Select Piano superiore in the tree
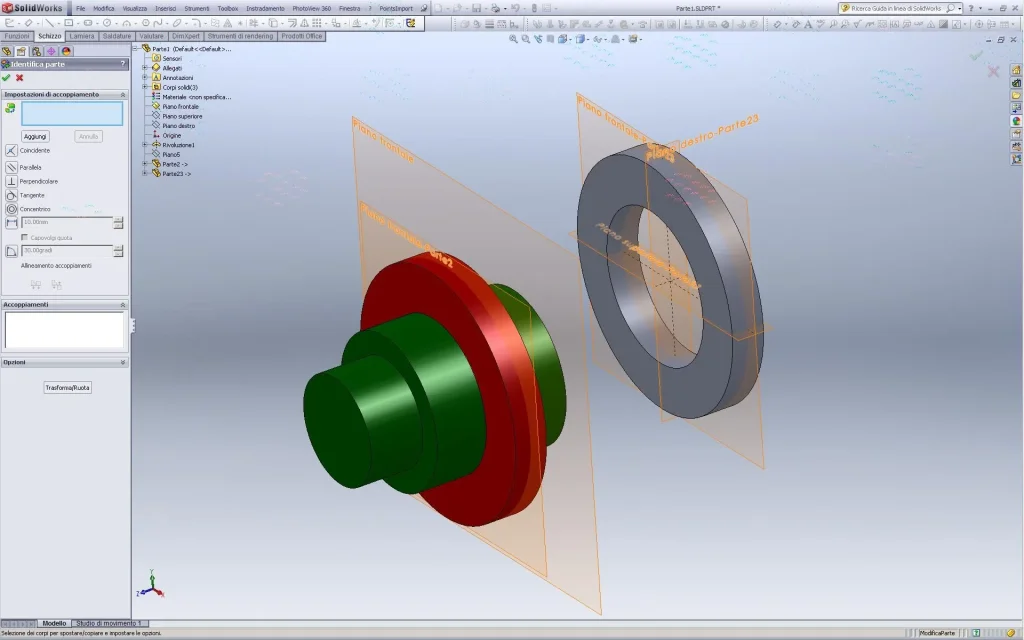 tap(182, 116)
